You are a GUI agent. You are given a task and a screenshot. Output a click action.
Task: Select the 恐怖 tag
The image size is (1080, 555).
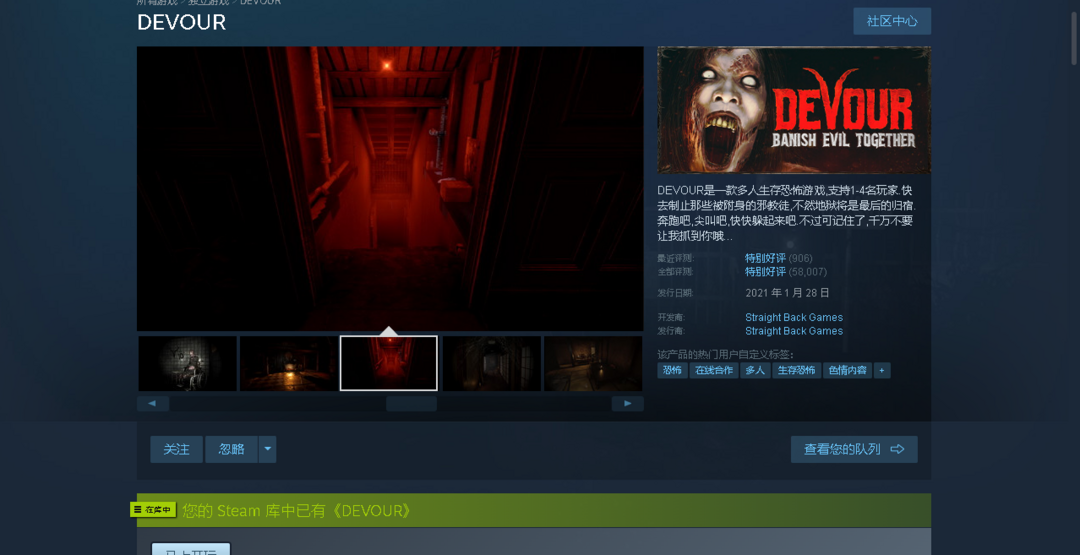click(x=672, y=370)
